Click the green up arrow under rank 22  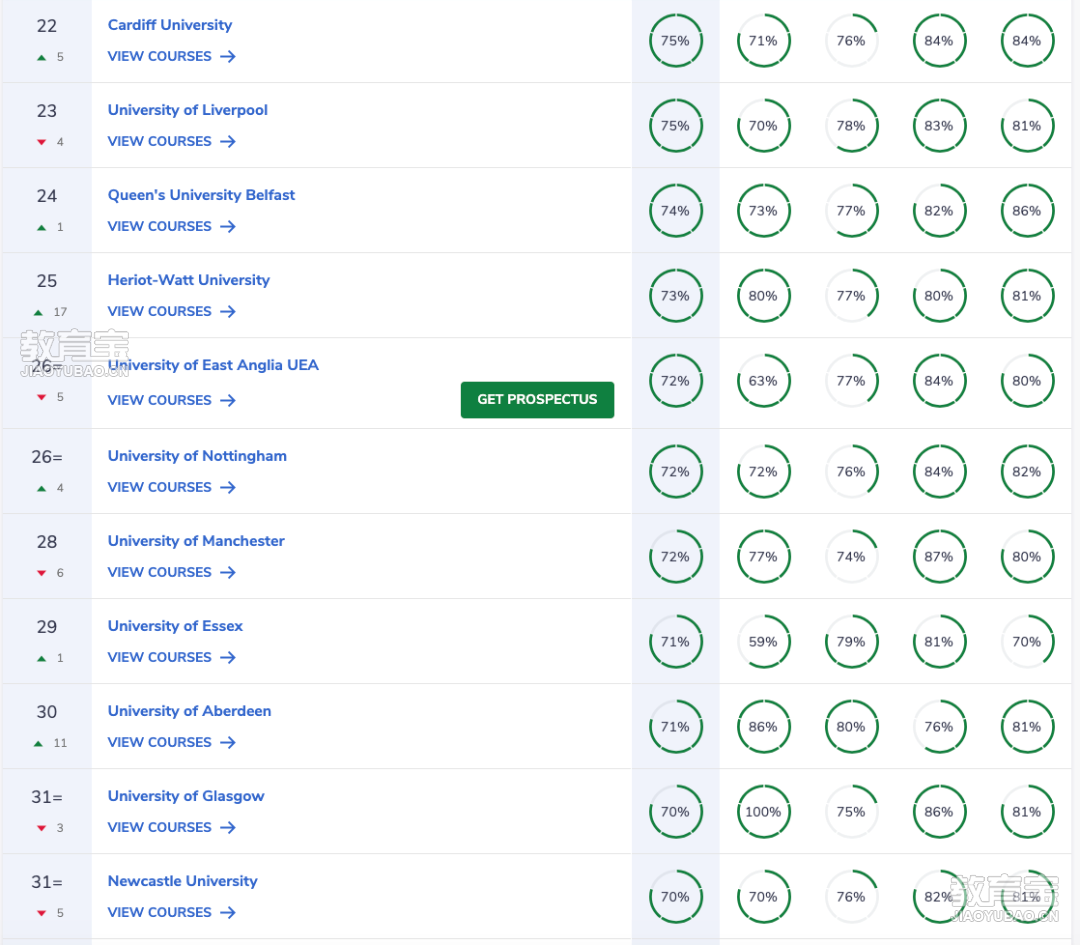click(41, 58)
